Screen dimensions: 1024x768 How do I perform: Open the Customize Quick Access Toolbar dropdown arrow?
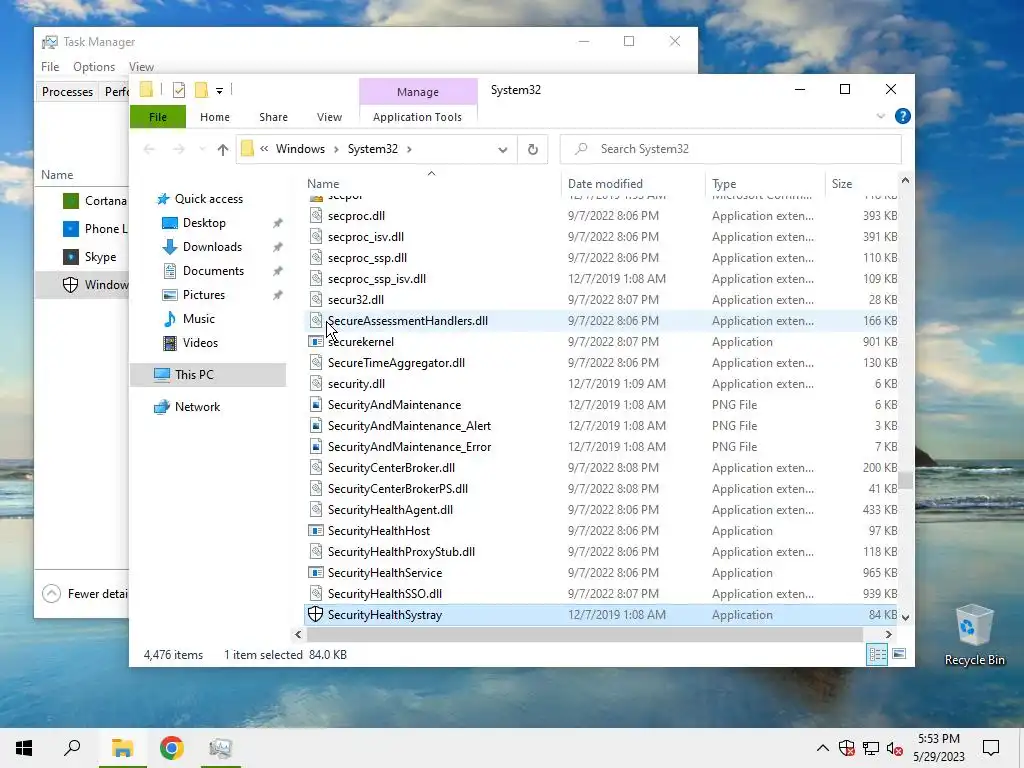(219, 91)
